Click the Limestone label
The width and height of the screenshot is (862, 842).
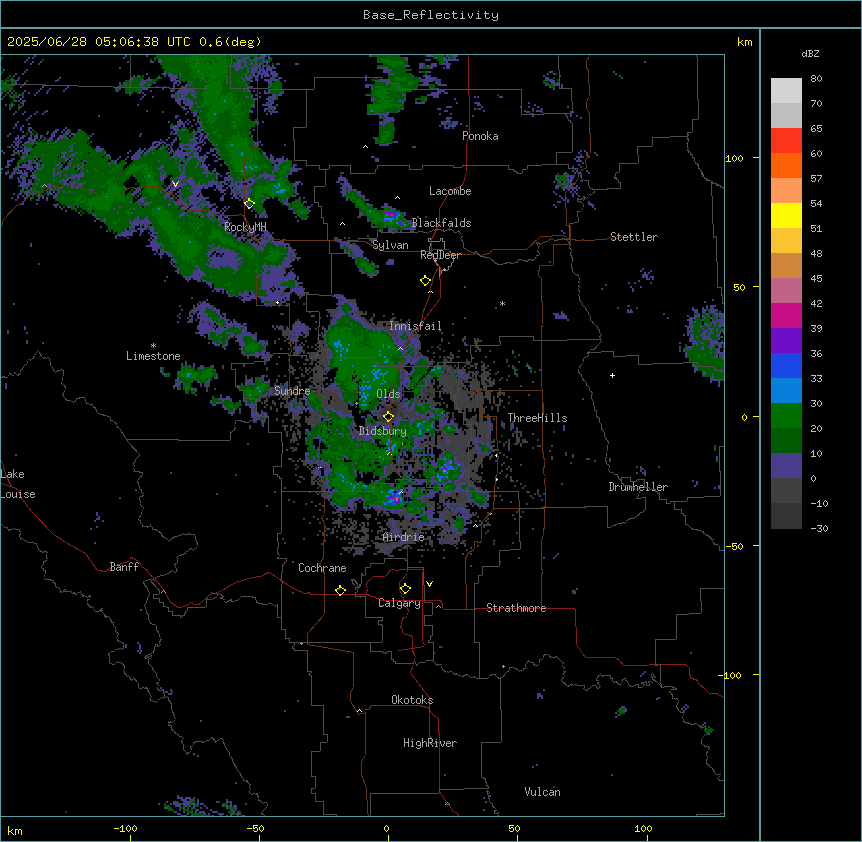[x=153, y=356]
